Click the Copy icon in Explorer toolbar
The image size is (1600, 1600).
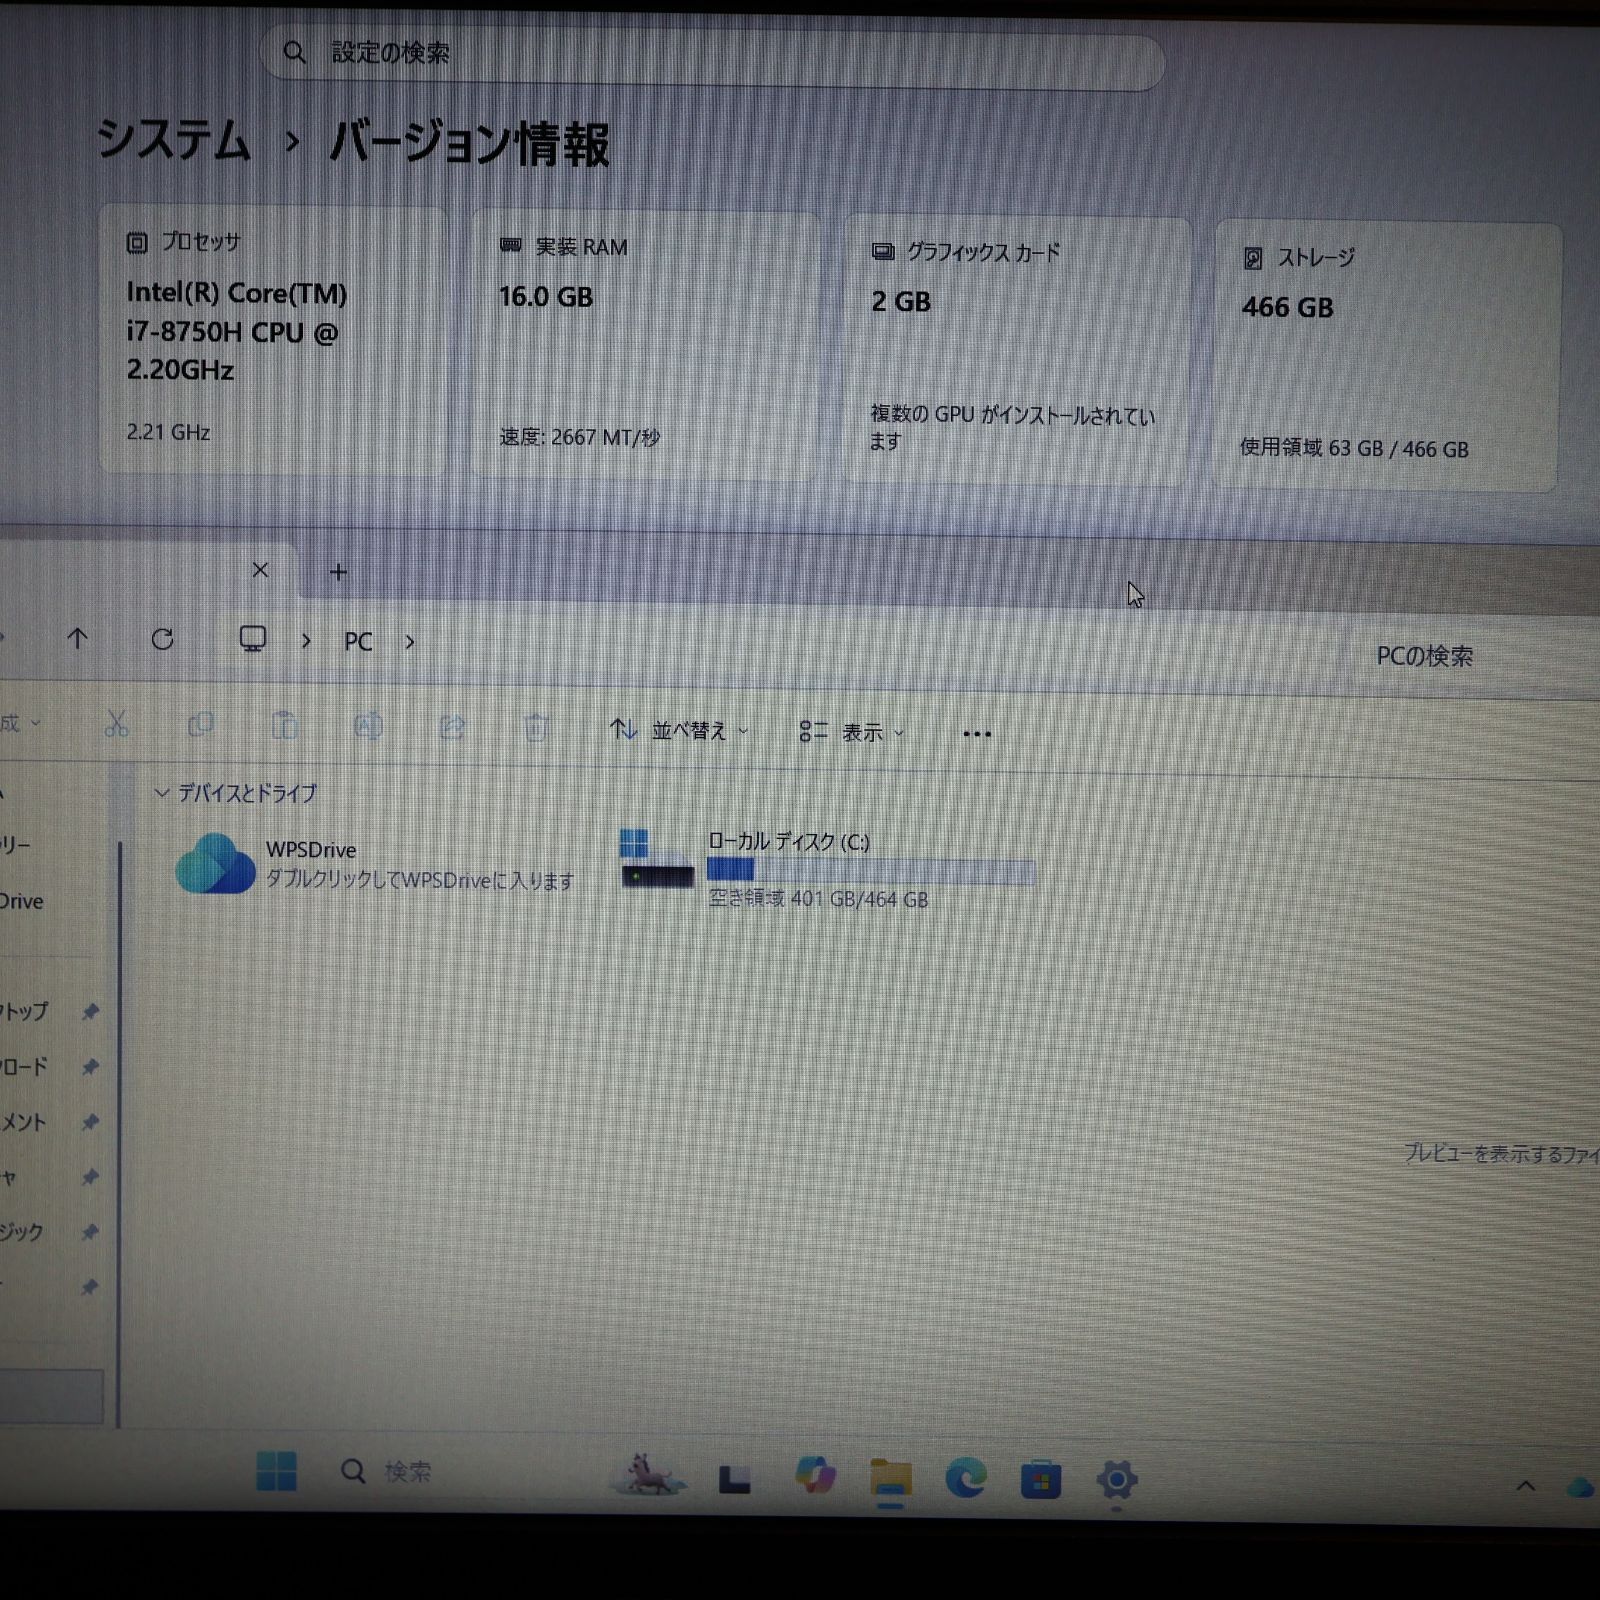point(201,724)
